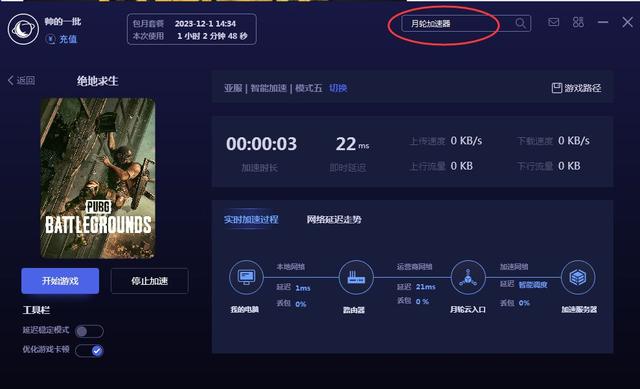Close the accelerator window

click(627, 22)
